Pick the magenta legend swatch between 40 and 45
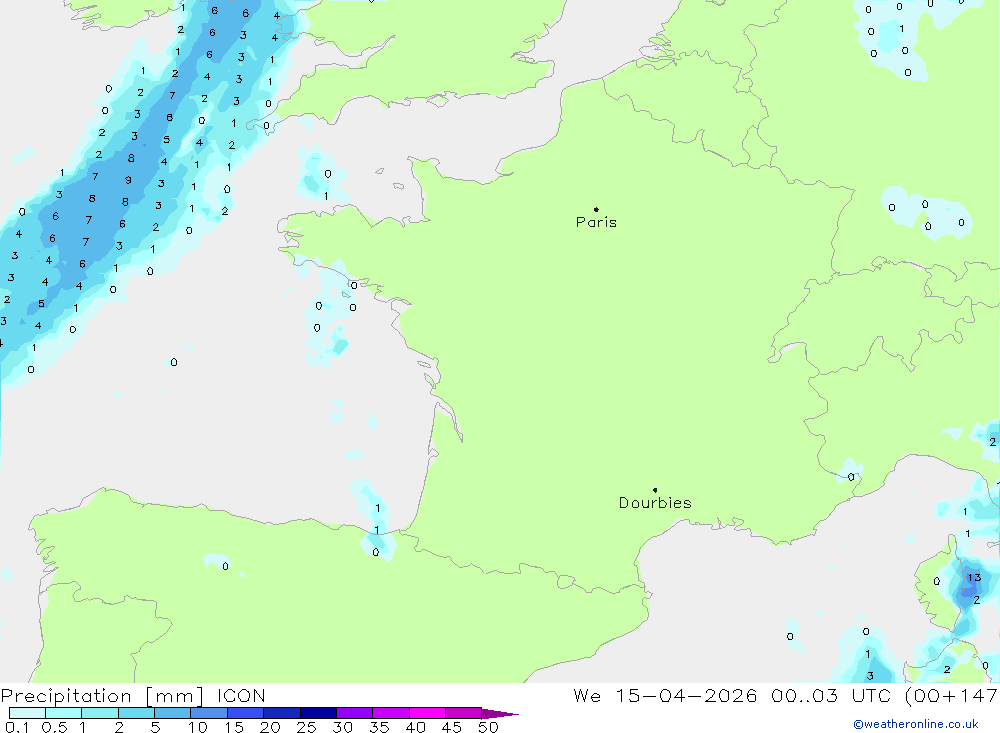Image resolution: width=1000 pixels, height=733 pixels. click(x=427, y=713)
